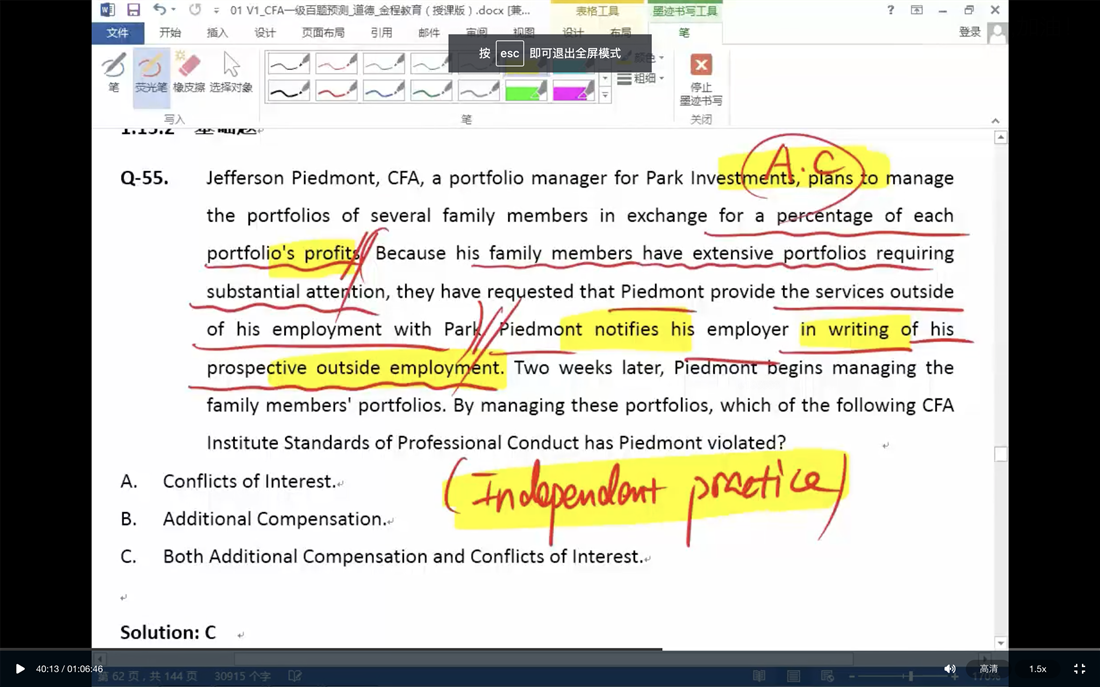Select the Pen (笔) writing tool
This screenshot has height=687, width=1100.
(x=114, y=74)
